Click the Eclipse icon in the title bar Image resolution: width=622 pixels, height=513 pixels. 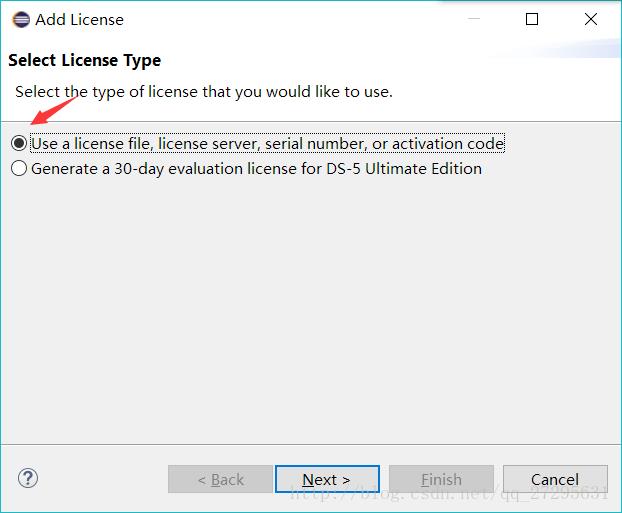click(20, 19)
